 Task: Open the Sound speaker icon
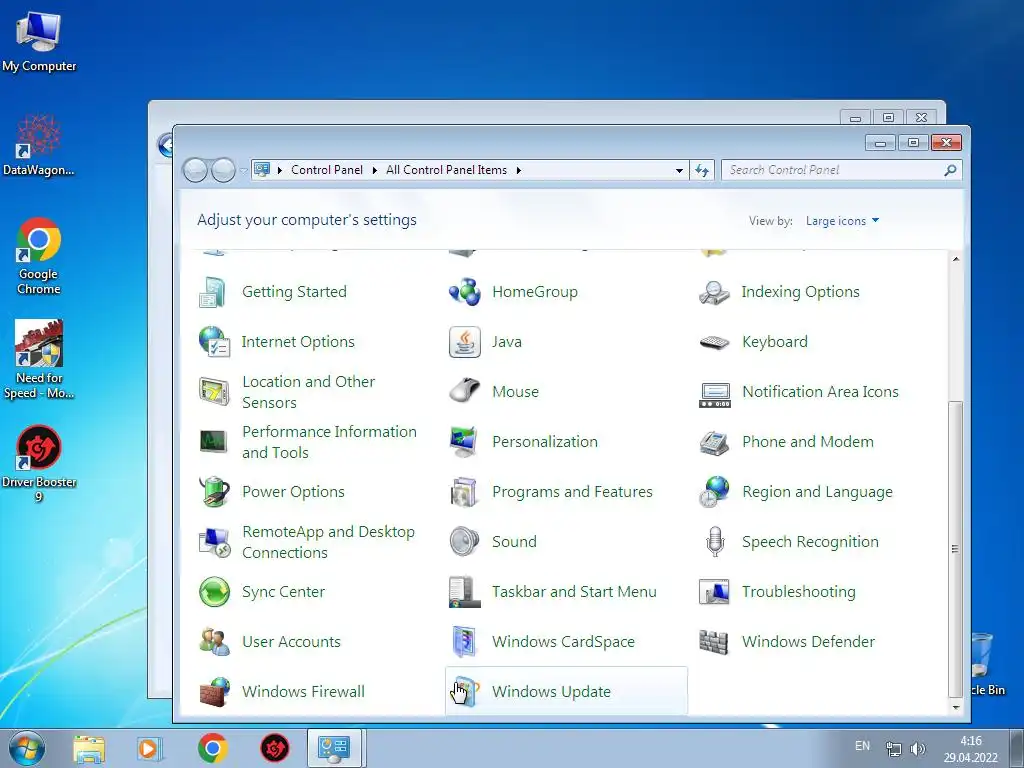pyautogui.click(x=464, y=542)
